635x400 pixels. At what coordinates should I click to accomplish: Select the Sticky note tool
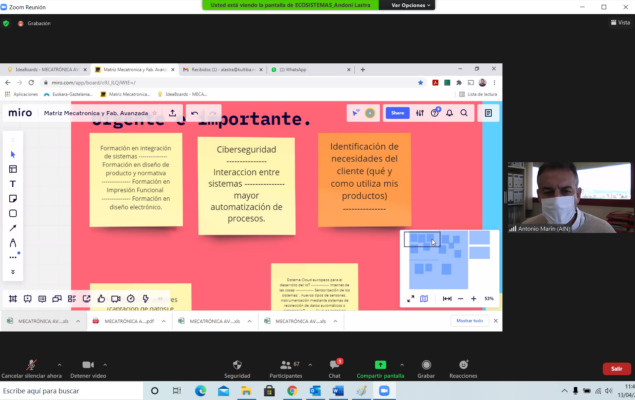tap(13, 198)
